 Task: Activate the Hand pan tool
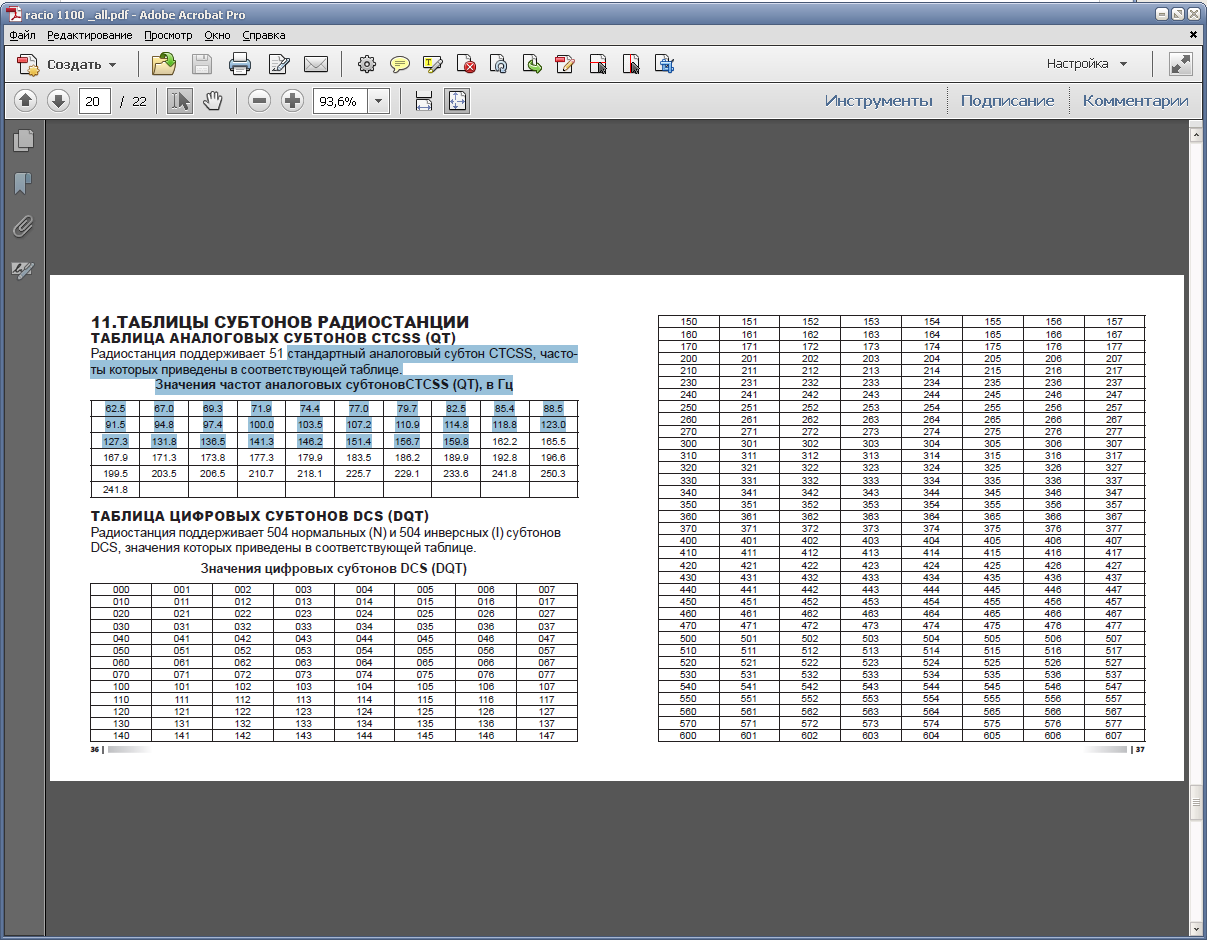pos(212,101)
